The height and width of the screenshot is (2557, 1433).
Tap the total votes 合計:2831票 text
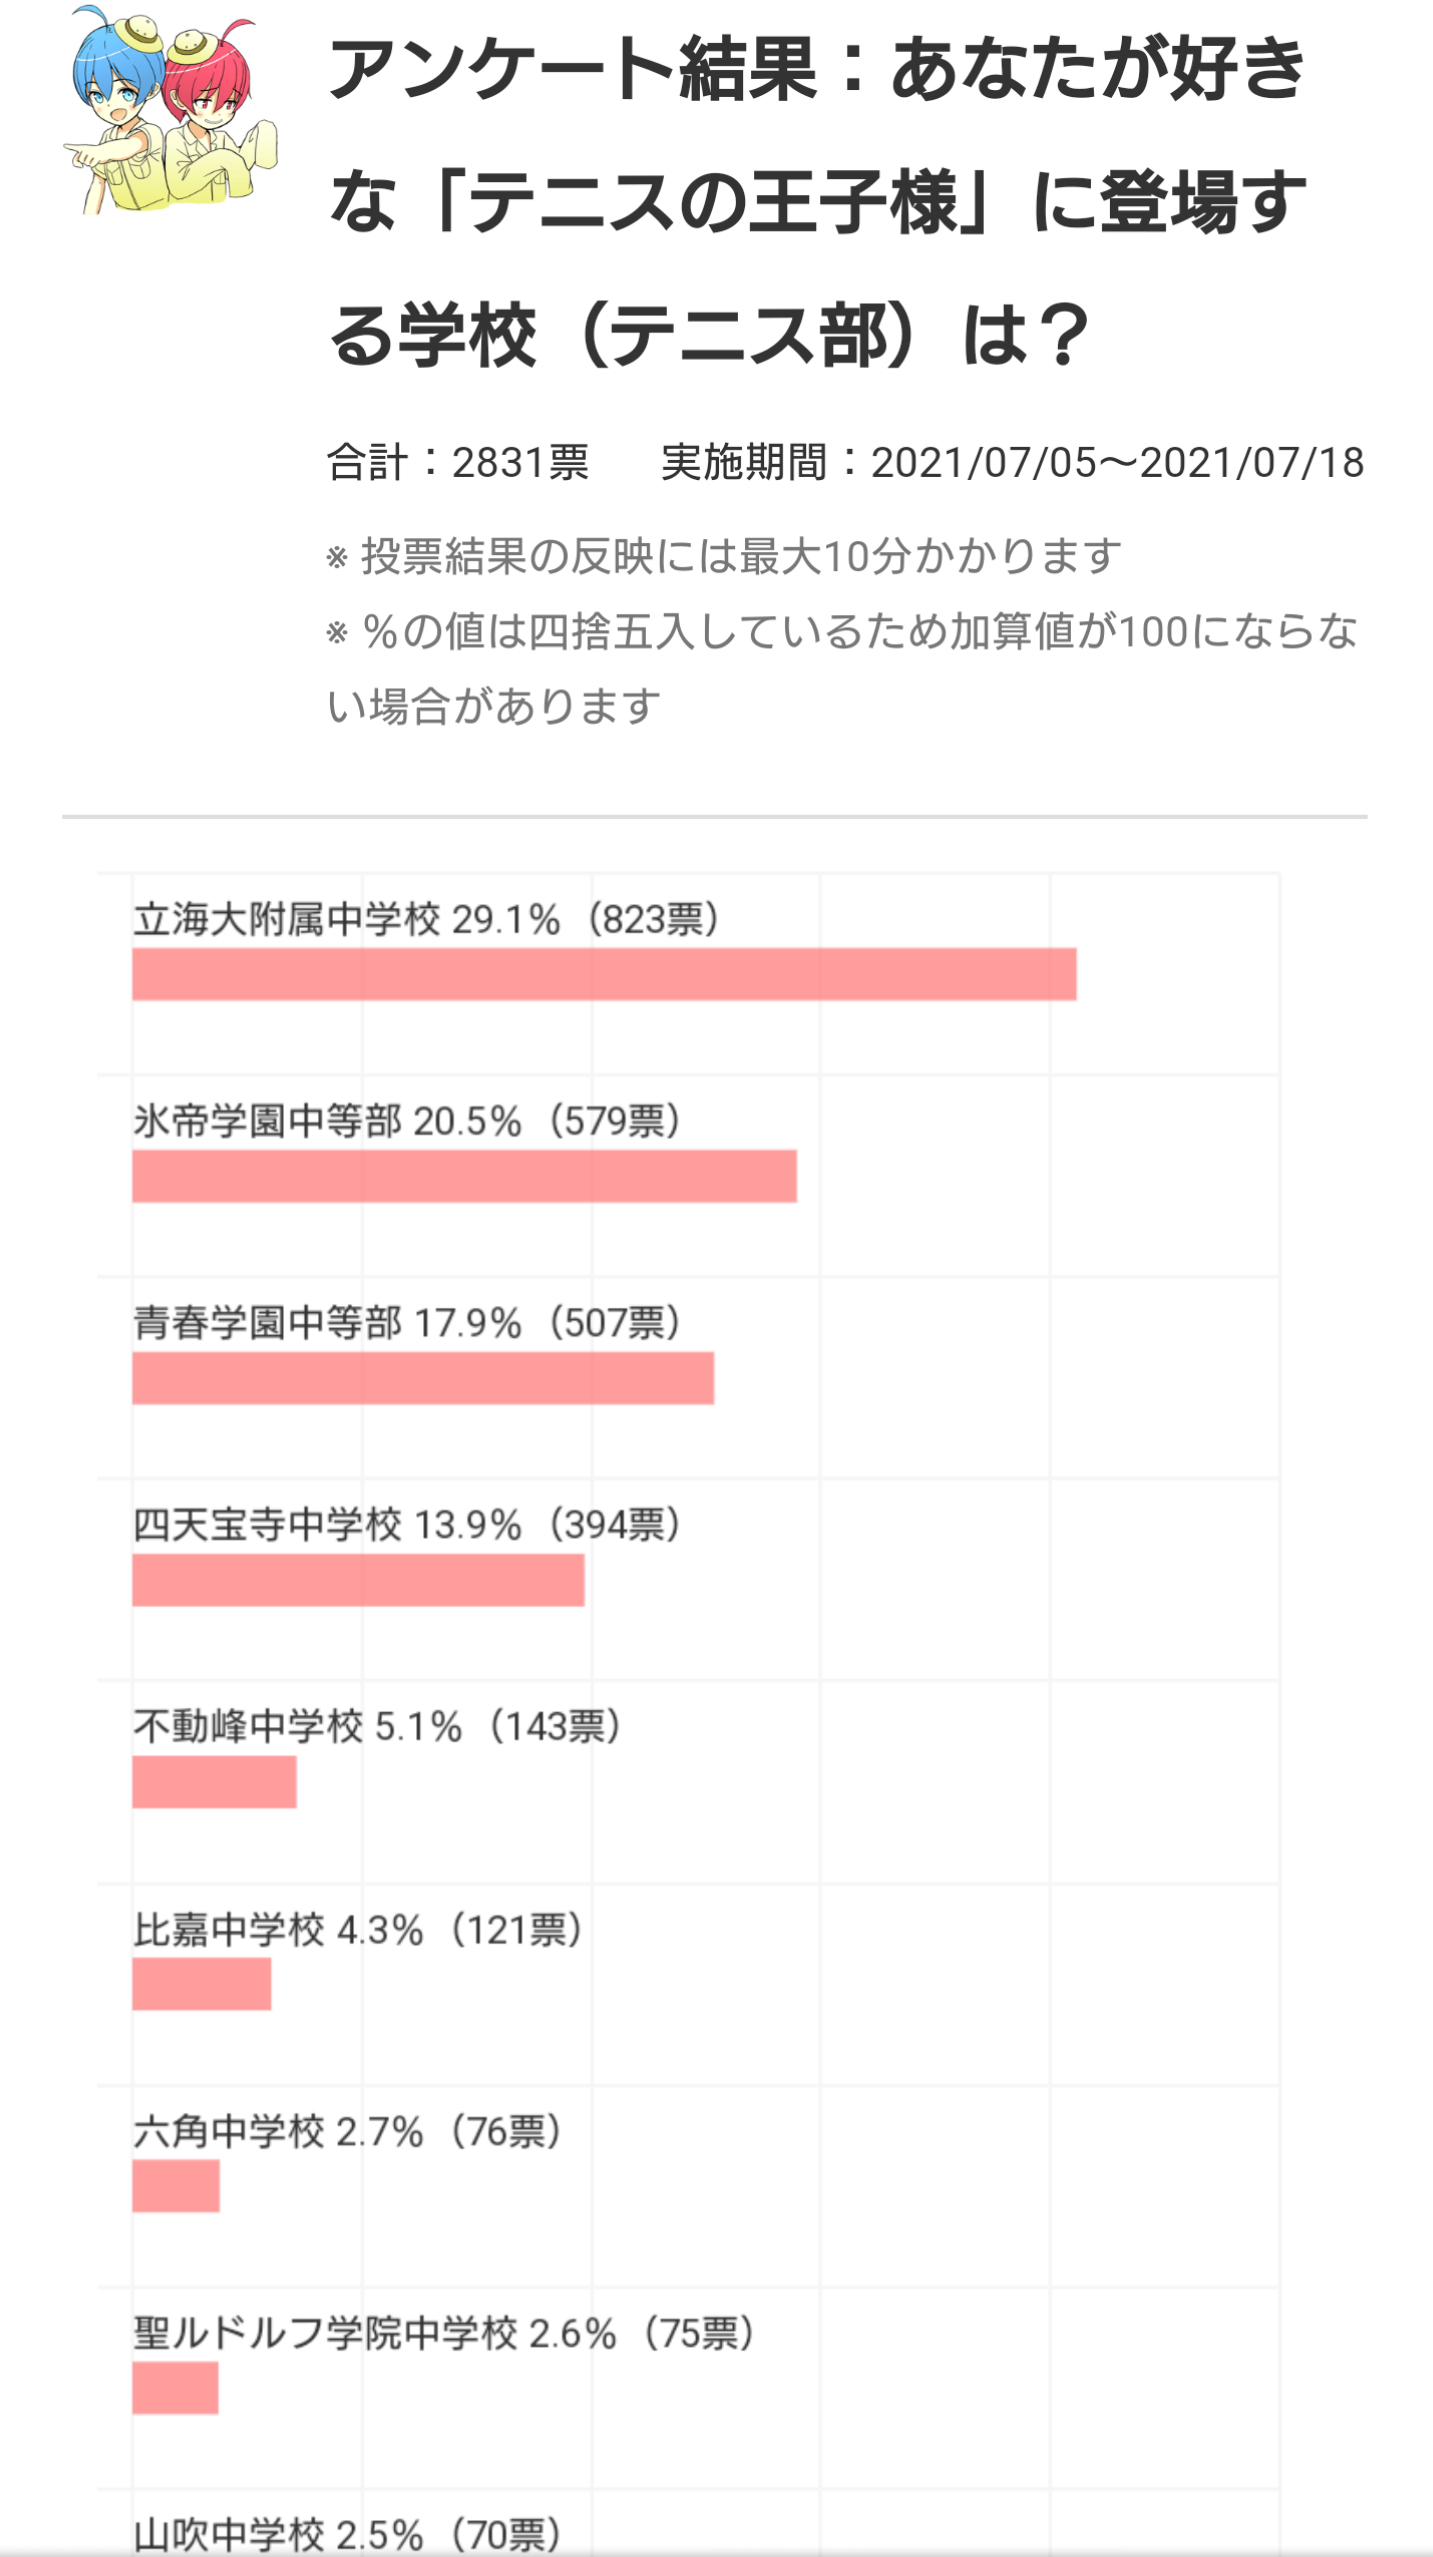(x=458, y=463)
